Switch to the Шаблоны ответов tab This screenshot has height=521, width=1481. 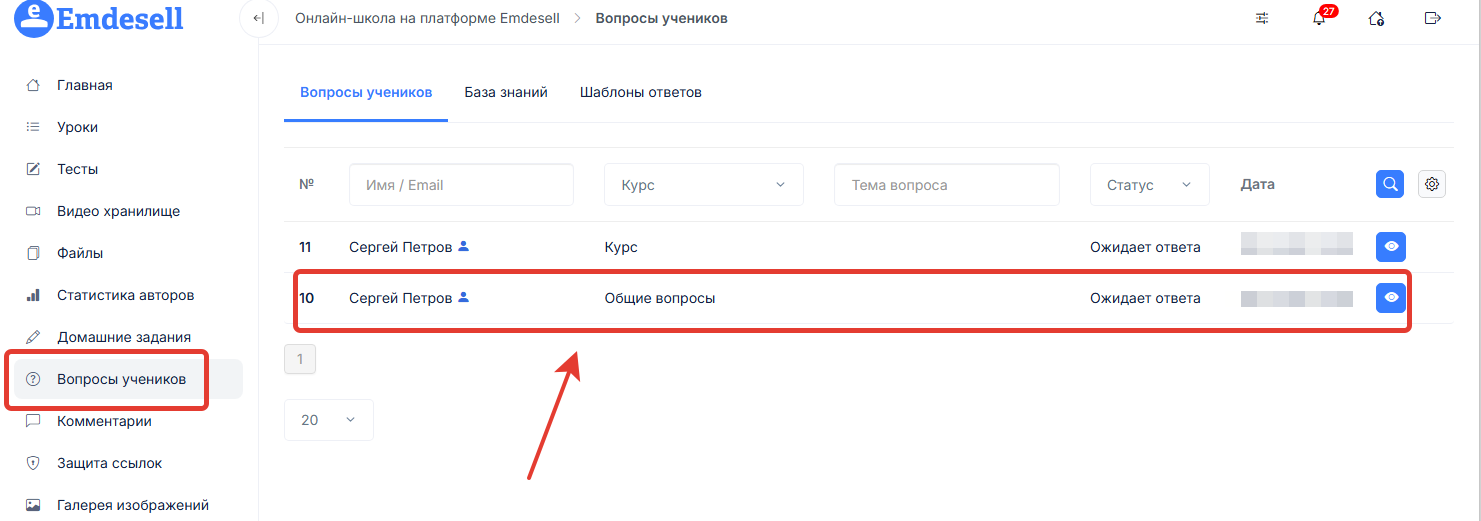pyautogui.click(x=640, y=92)
